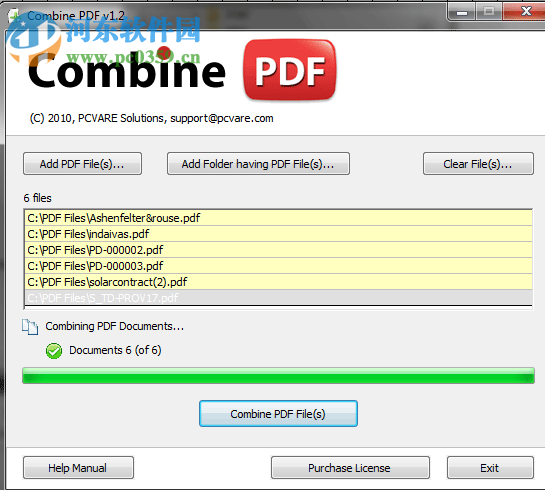Click the Combine PDF app icon in title bar

14,16
